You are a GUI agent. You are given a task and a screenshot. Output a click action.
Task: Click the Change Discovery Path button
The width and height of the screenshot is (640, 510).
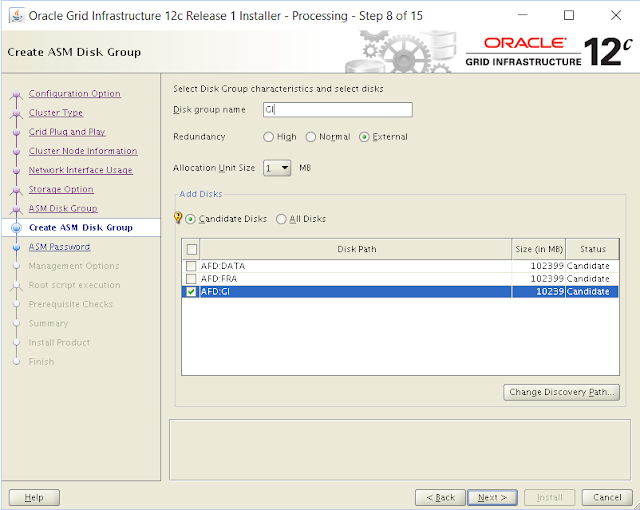coord(562,392)
